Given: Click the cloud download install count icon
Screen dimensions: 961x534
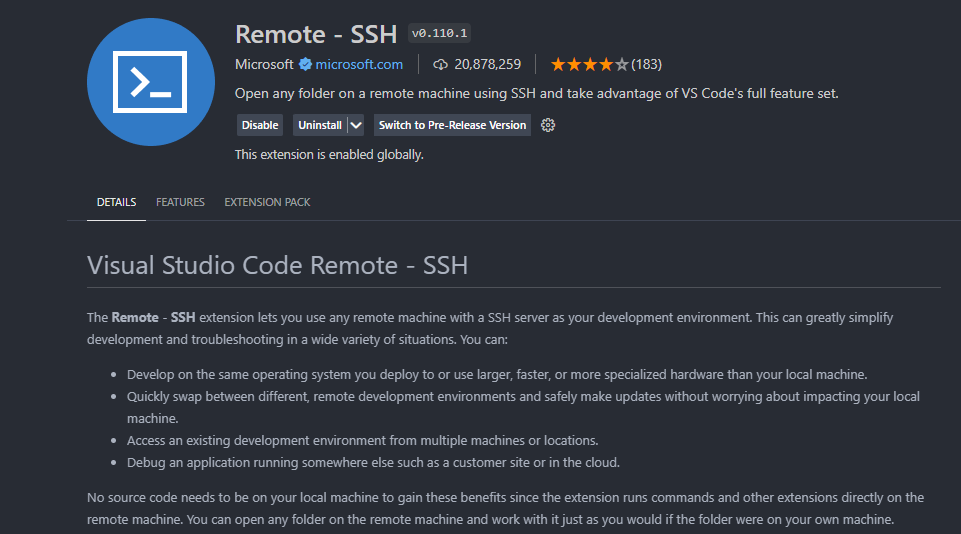Looking at the screenshot, I should [x=440, y=64].
